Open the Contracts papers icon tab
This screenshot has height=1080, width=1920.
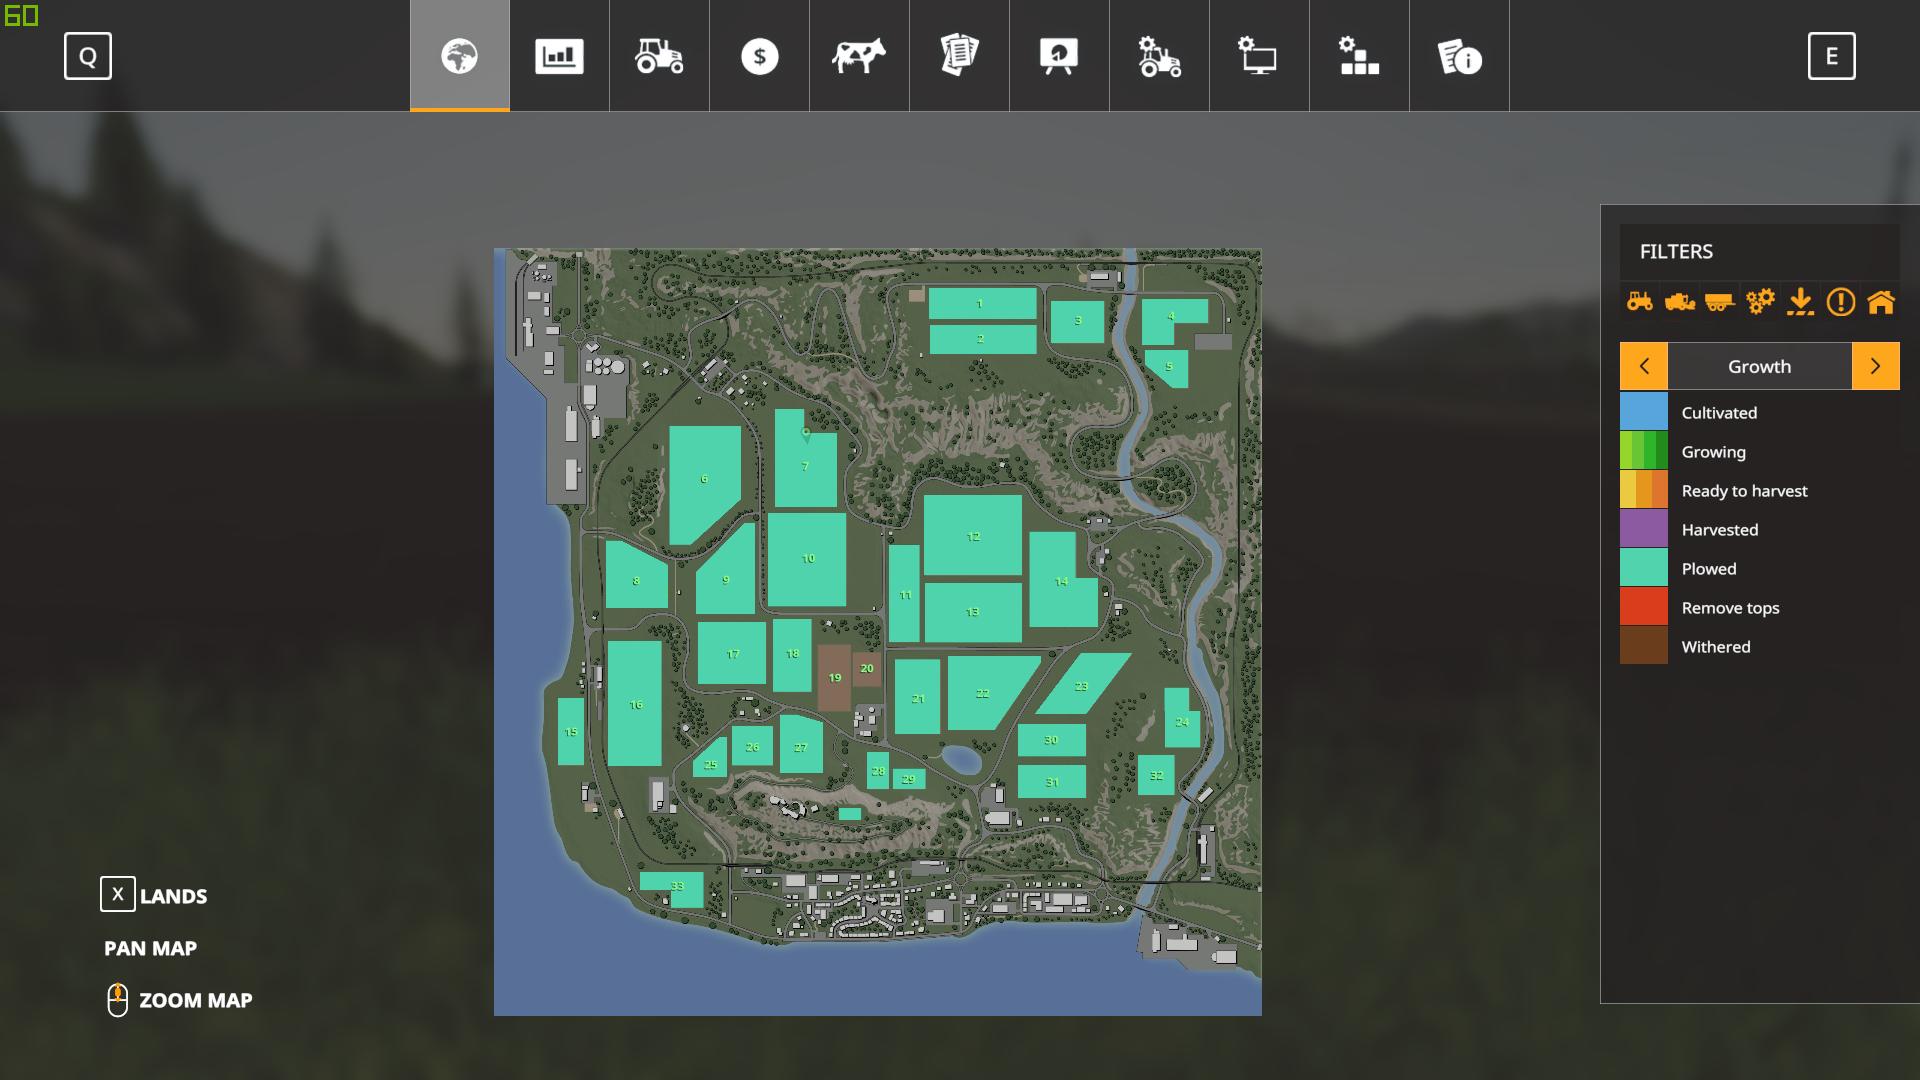pyautogui.click(x=959, y=56)
